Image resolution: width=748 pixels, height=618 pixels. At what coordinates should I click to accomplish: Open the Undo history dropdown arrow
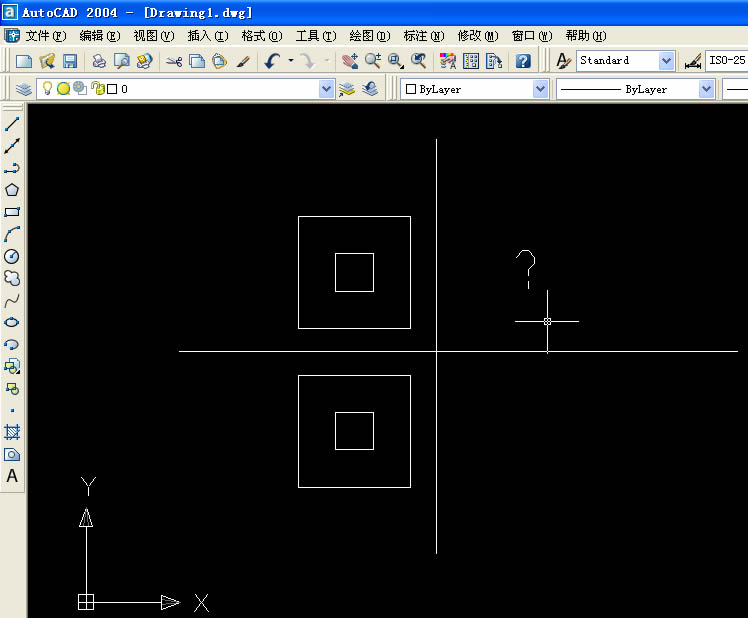coord(291,61)
